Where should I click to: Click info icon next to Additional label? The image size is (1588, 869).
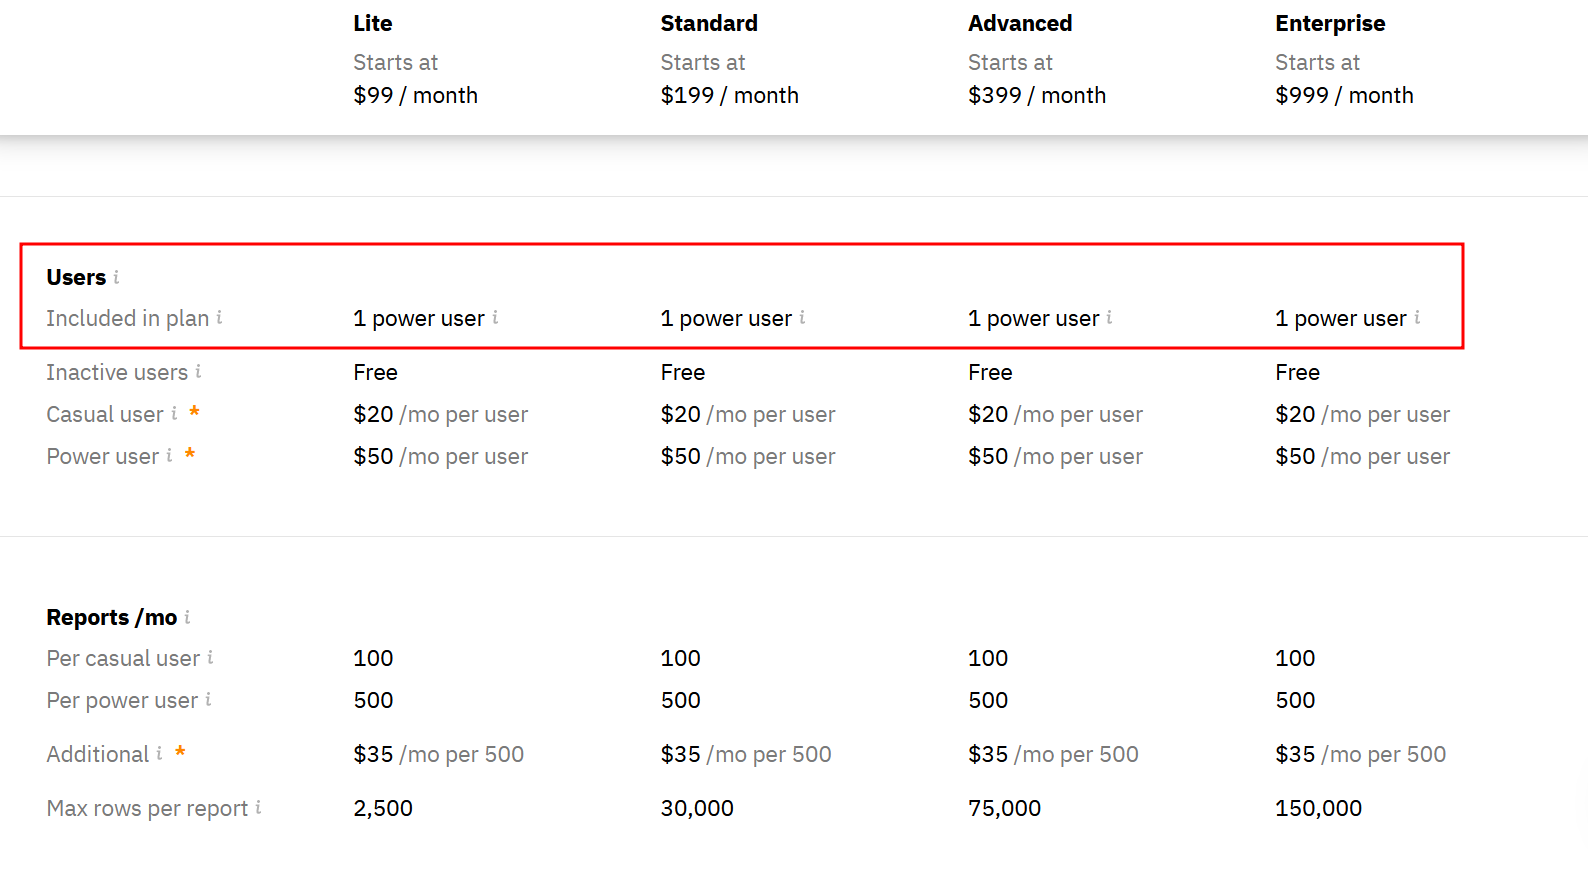pyautogui.click(x=159, y=753)
